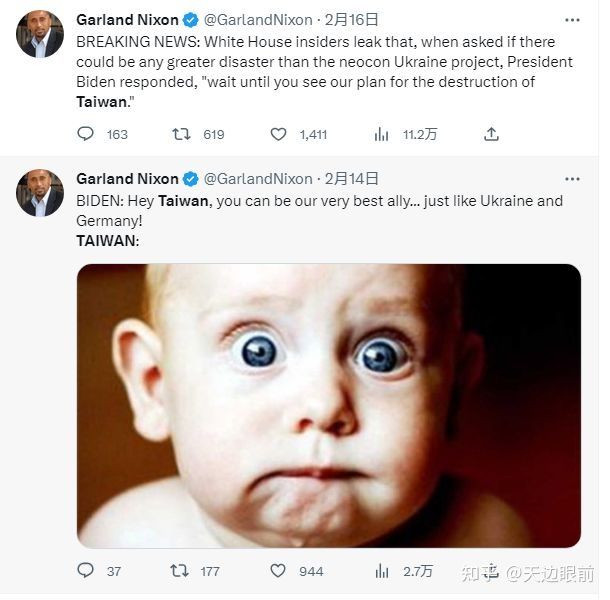The image size is (610, 600).
Task: Retweet the BREAKING NEWS tweet
Action: click(182, 134)
